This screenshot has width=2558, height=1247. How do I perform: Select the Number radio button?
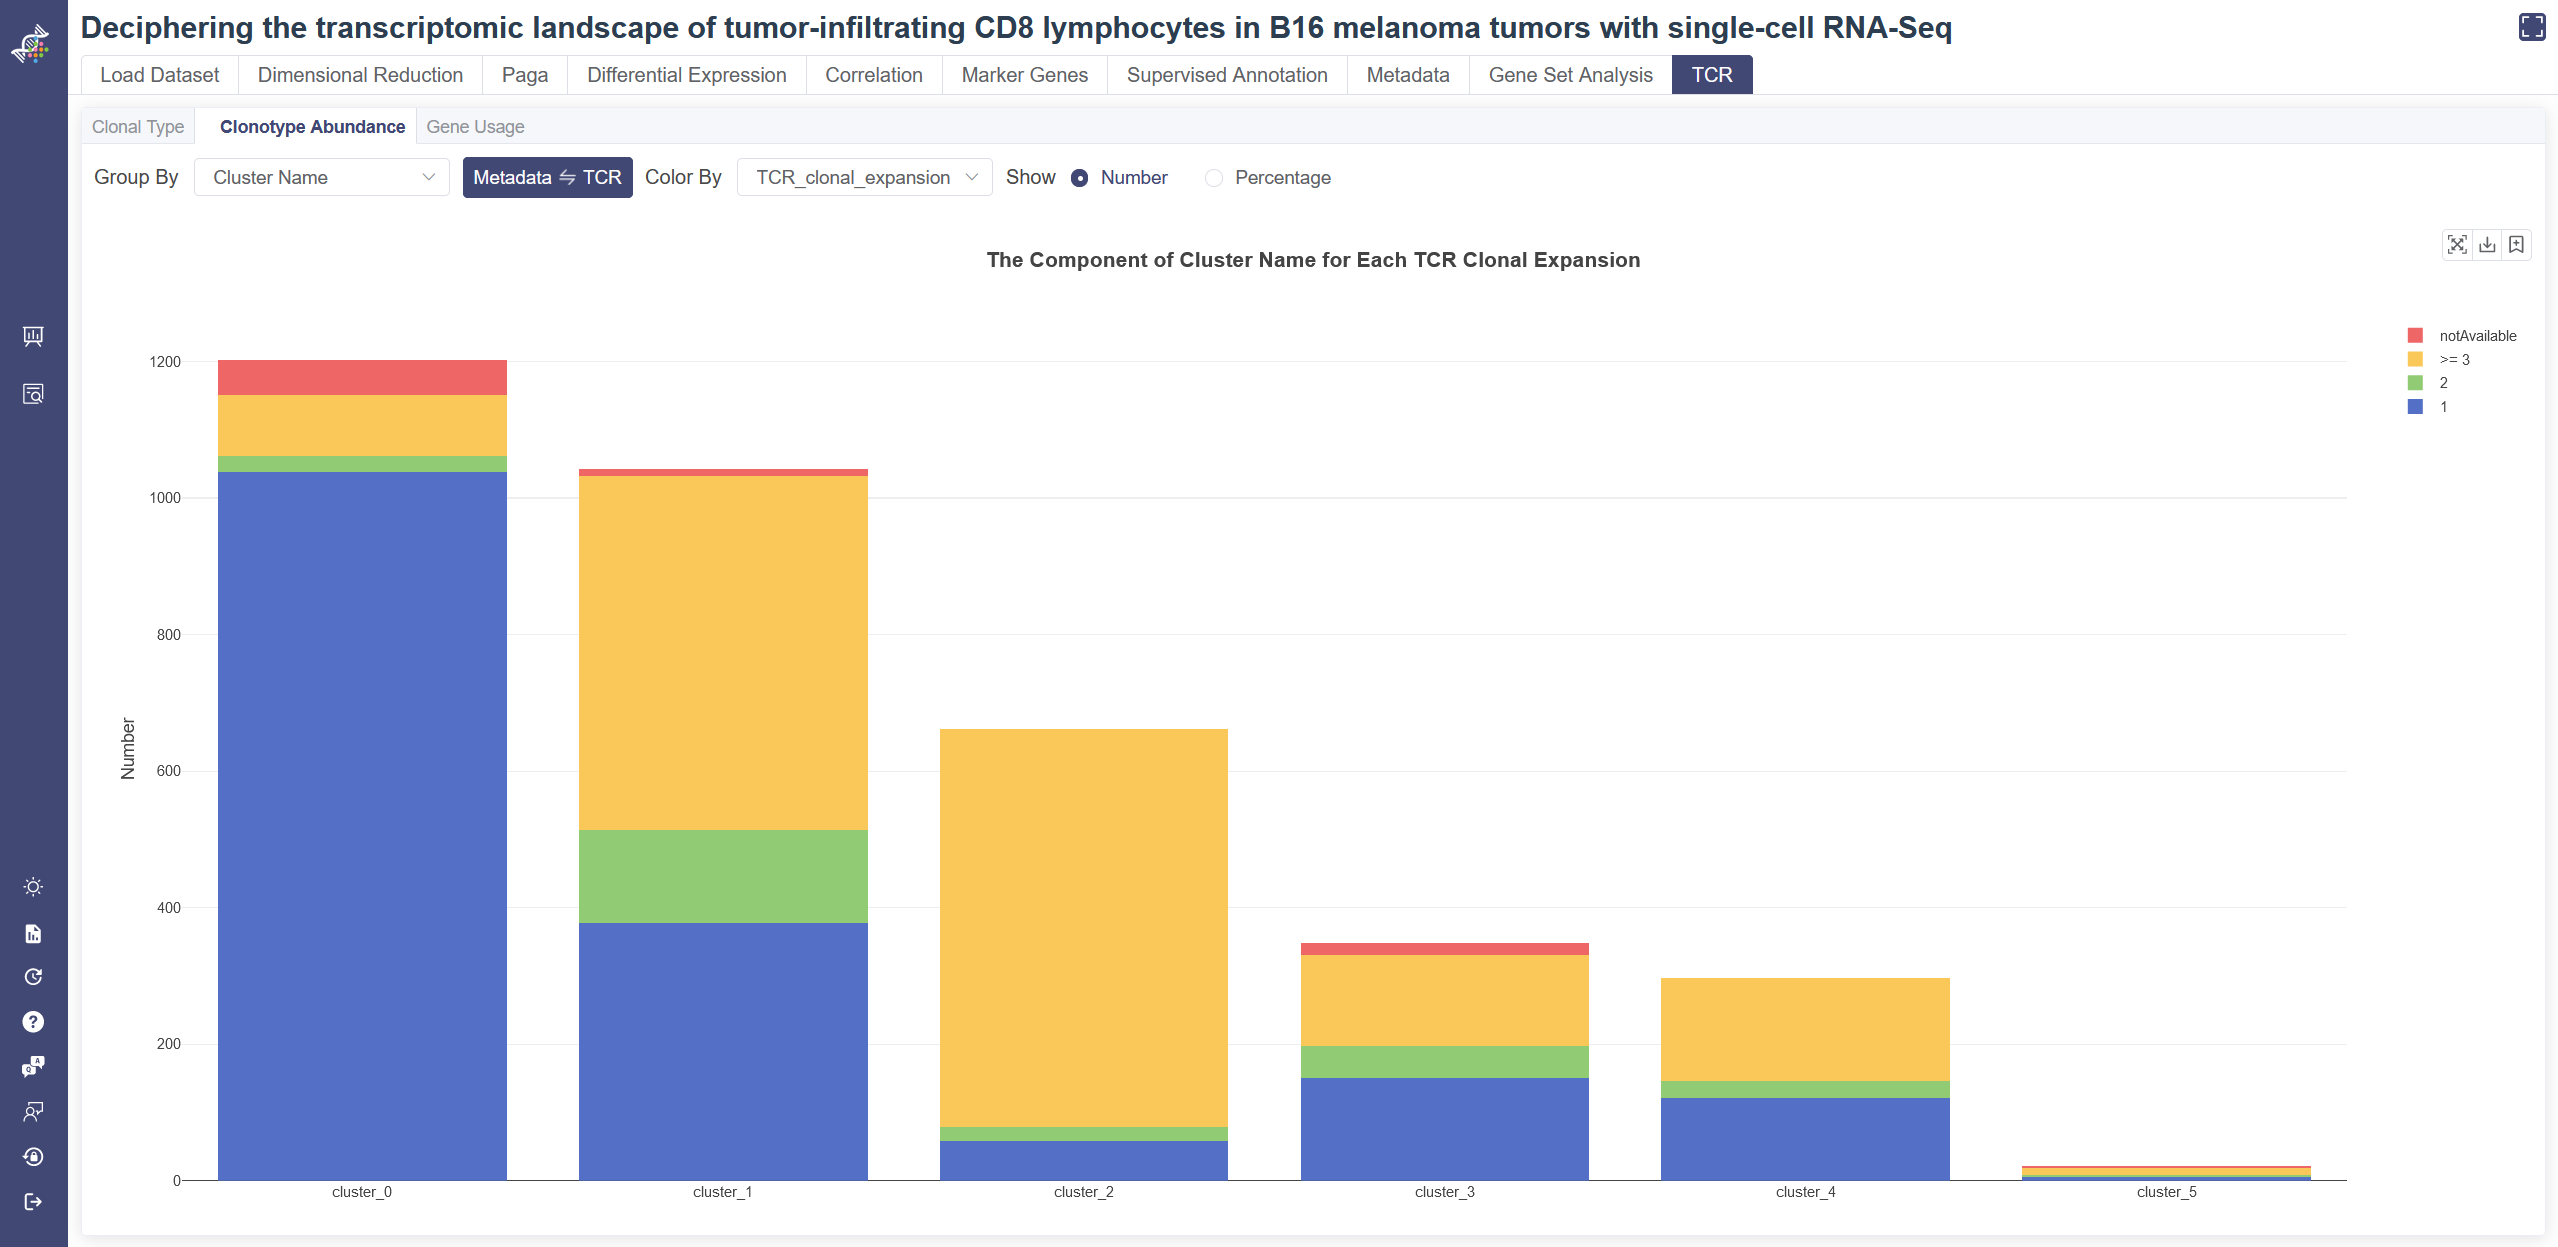(x=1079, y=178)
